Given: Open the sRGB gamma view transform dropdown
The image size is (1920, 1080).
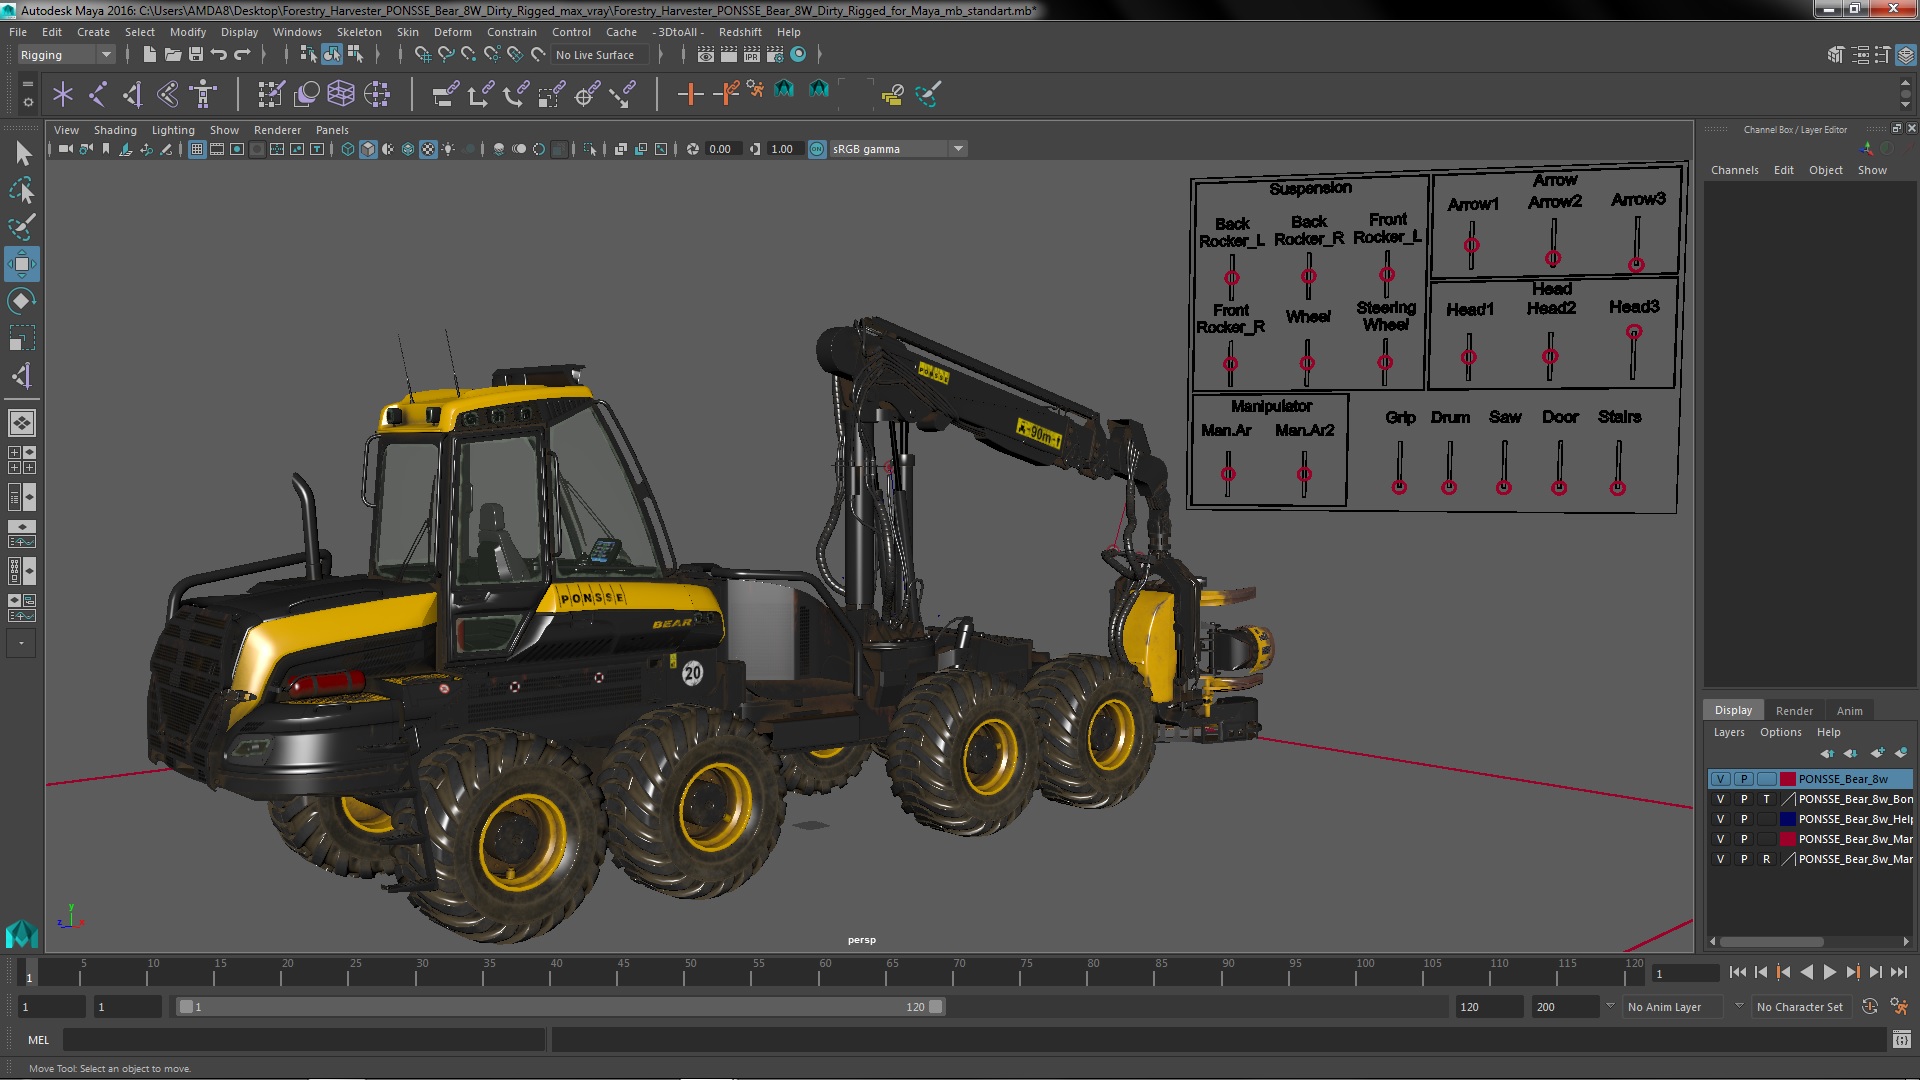Looking at the screenshot, I should 898,149.
